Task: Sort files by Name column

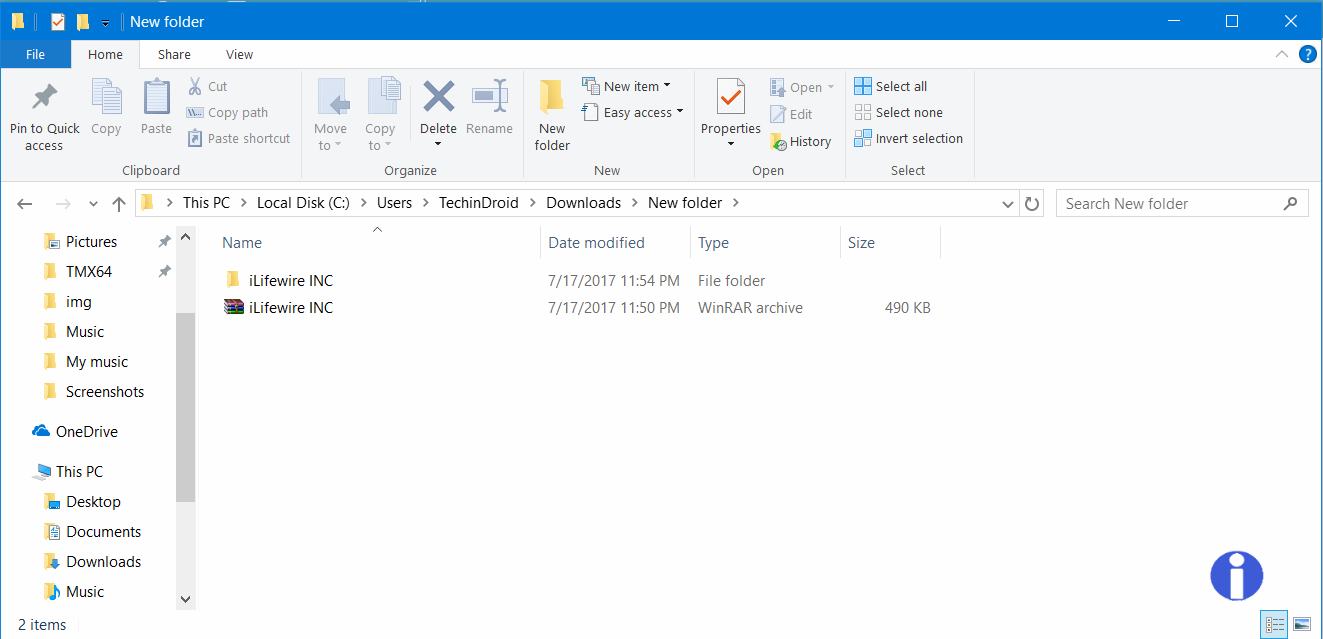Action: (242, 242)
